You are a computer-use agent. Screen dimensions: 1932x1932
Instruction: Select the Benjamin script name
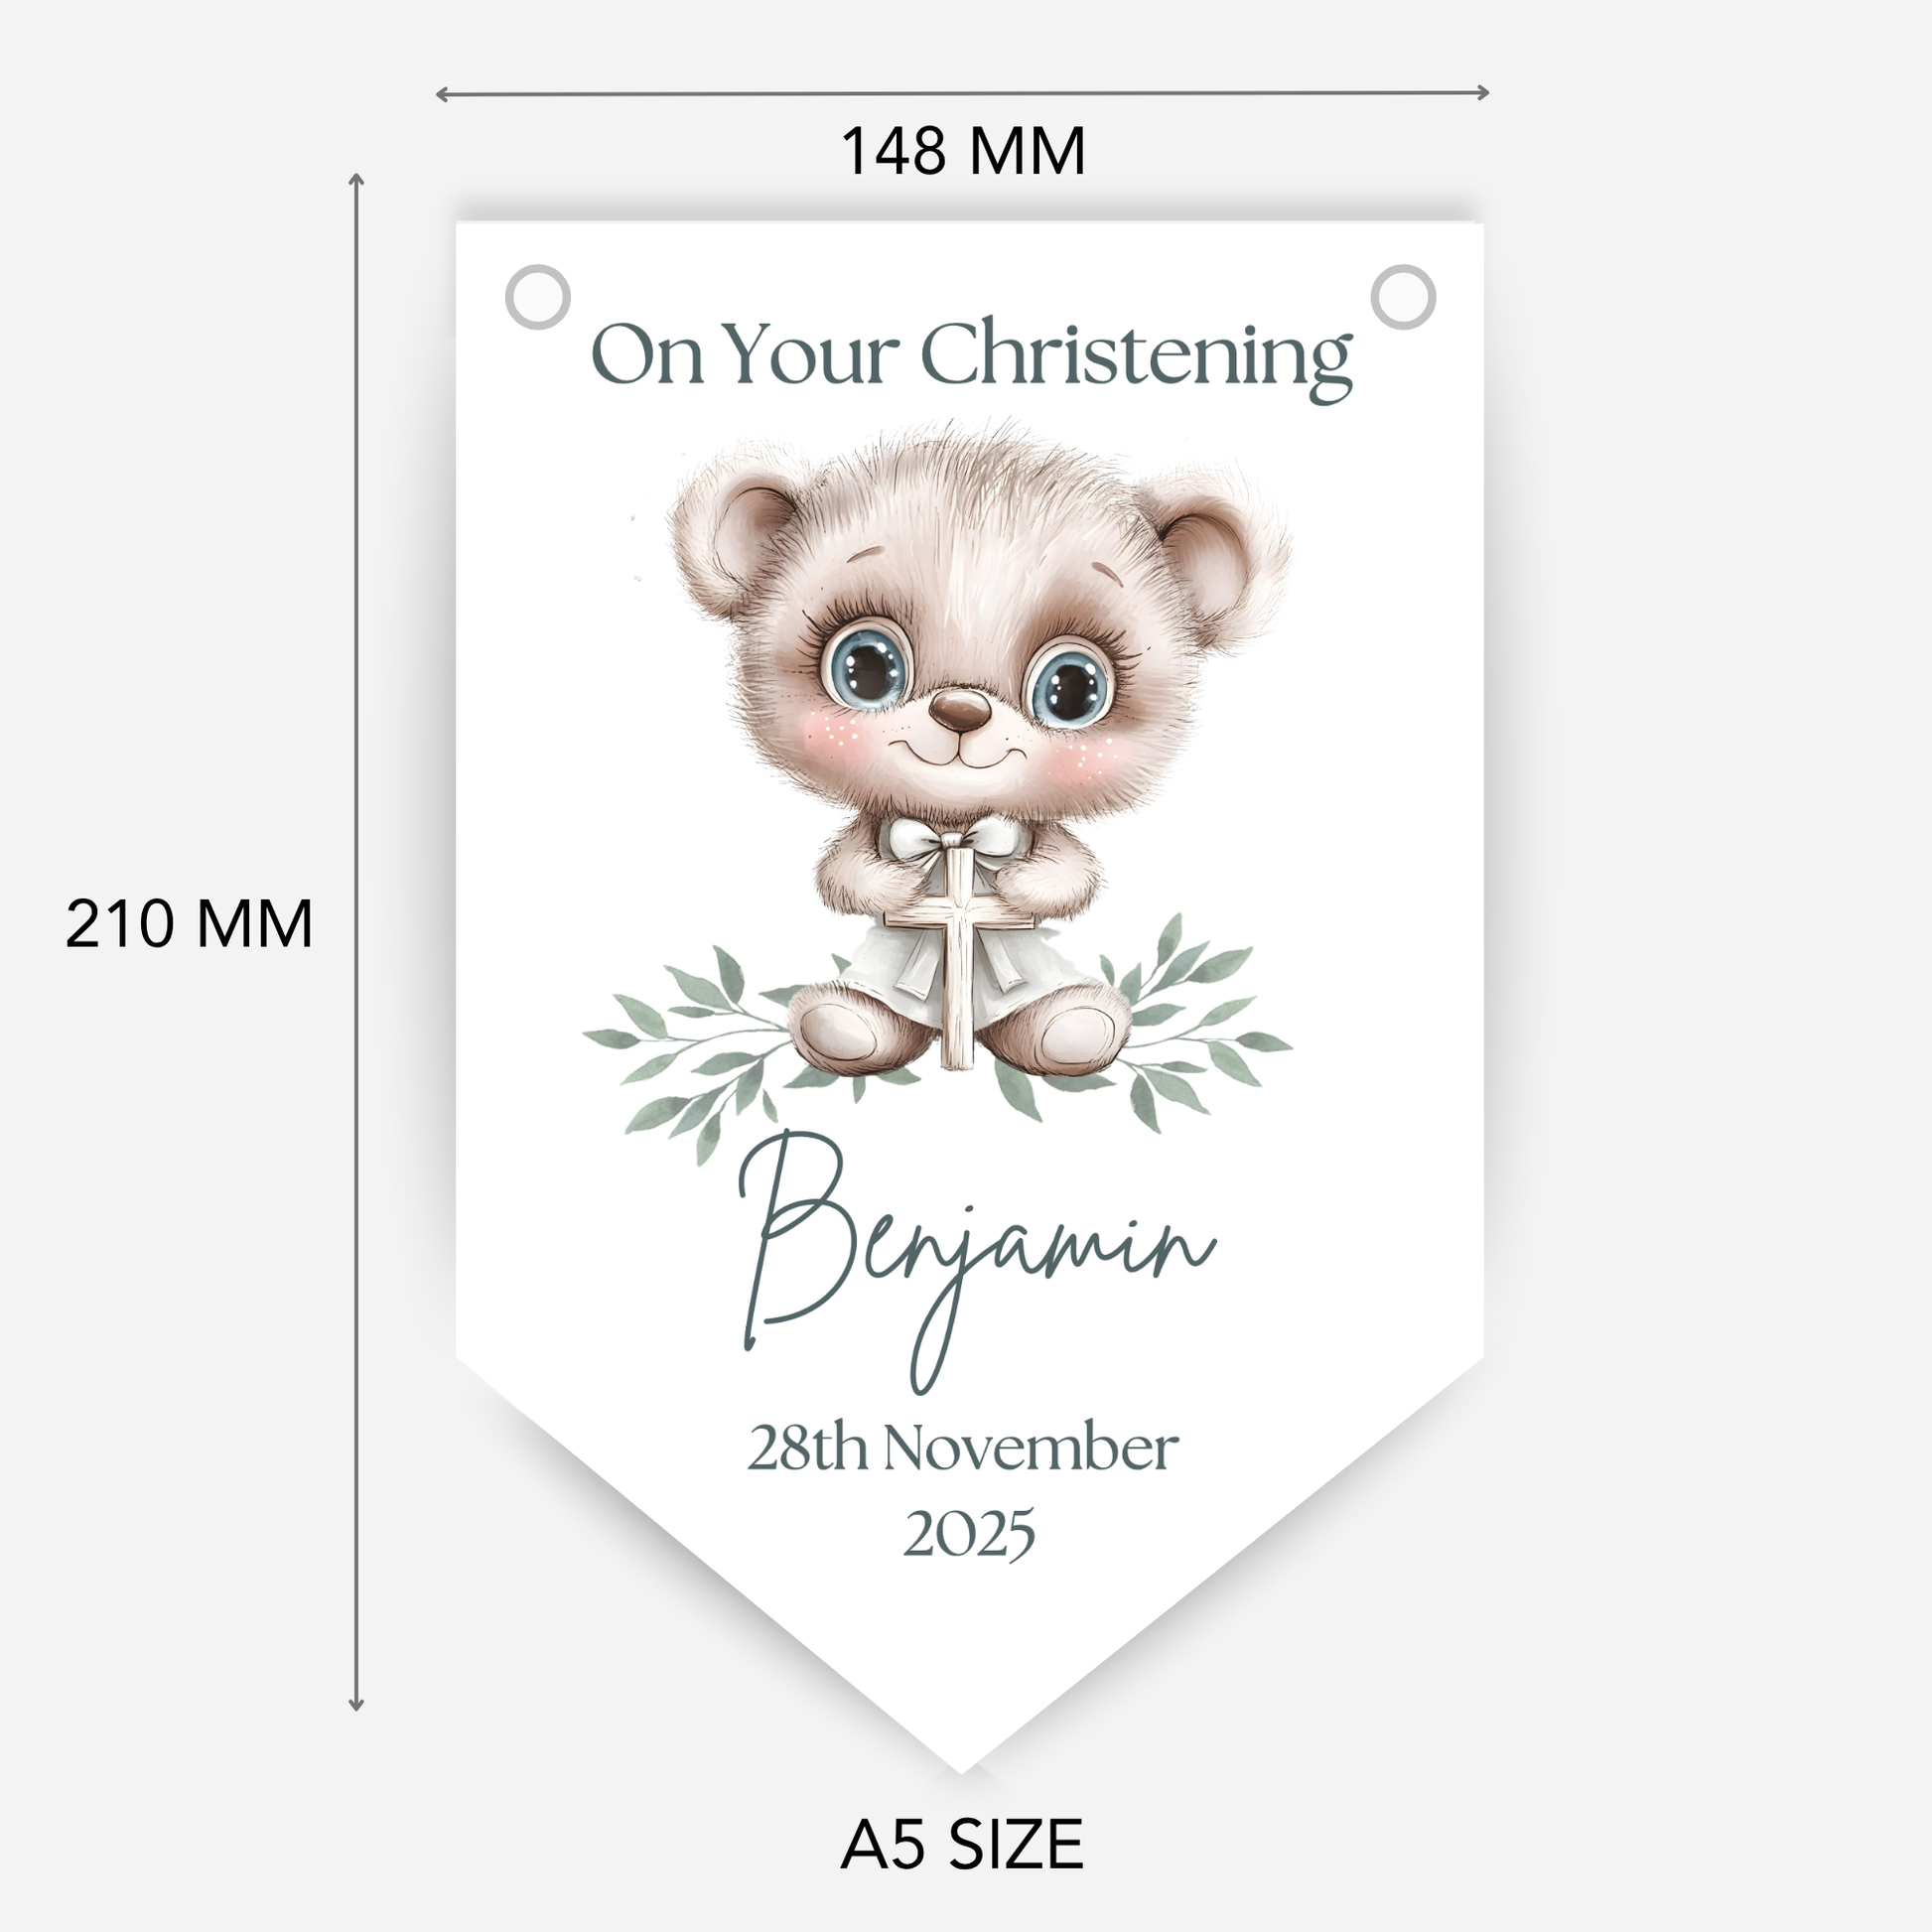tap(976, 1262)
